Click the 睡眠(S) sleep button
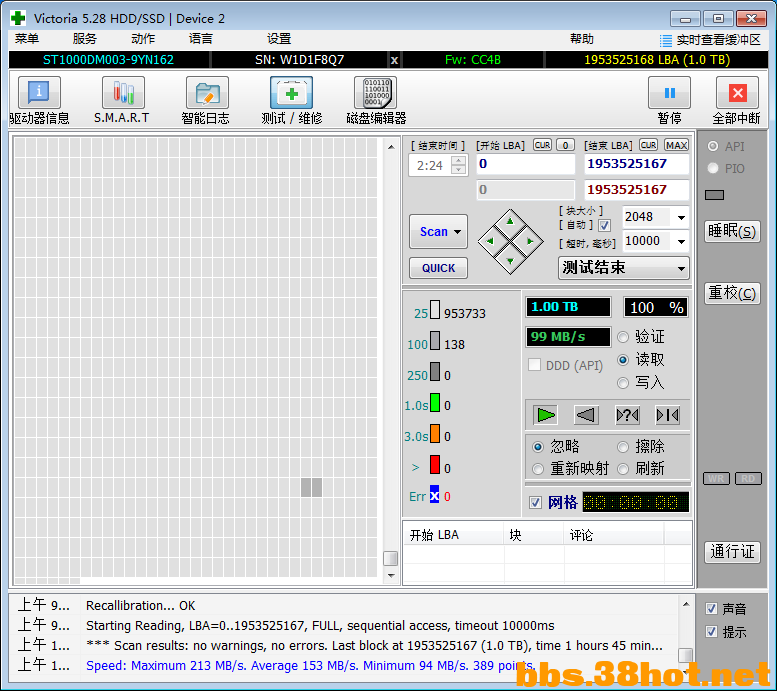Viewport: 777px width, 691px height. point(732,231)
